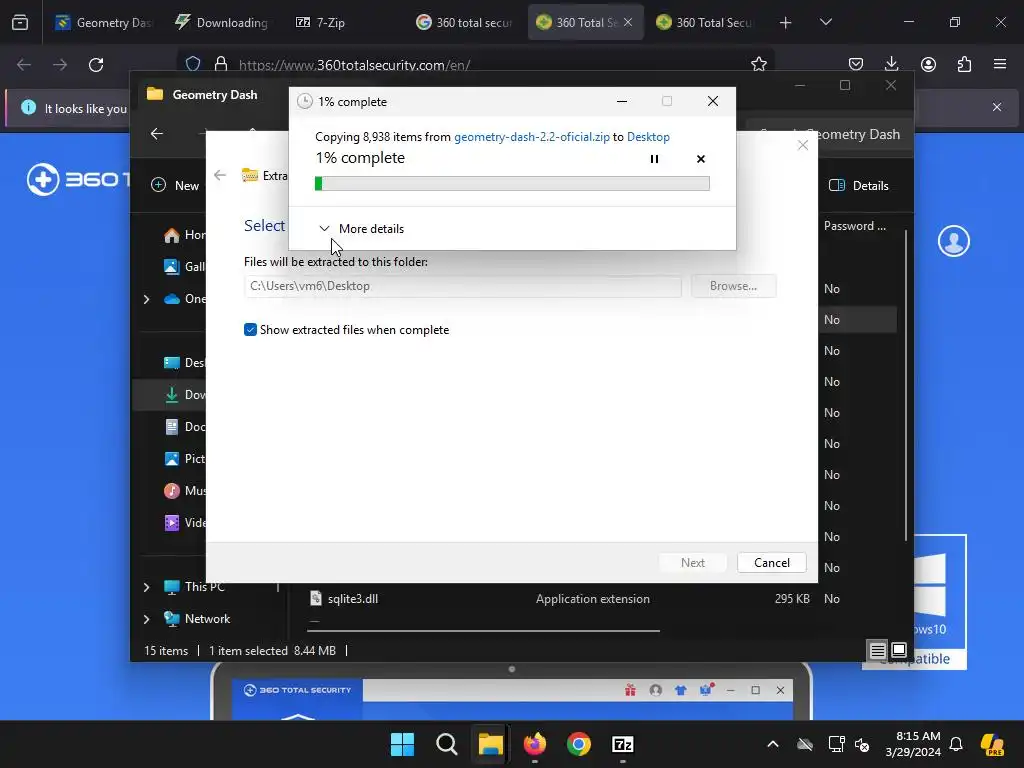Open notifications bell in taskbar

[956, 744]
